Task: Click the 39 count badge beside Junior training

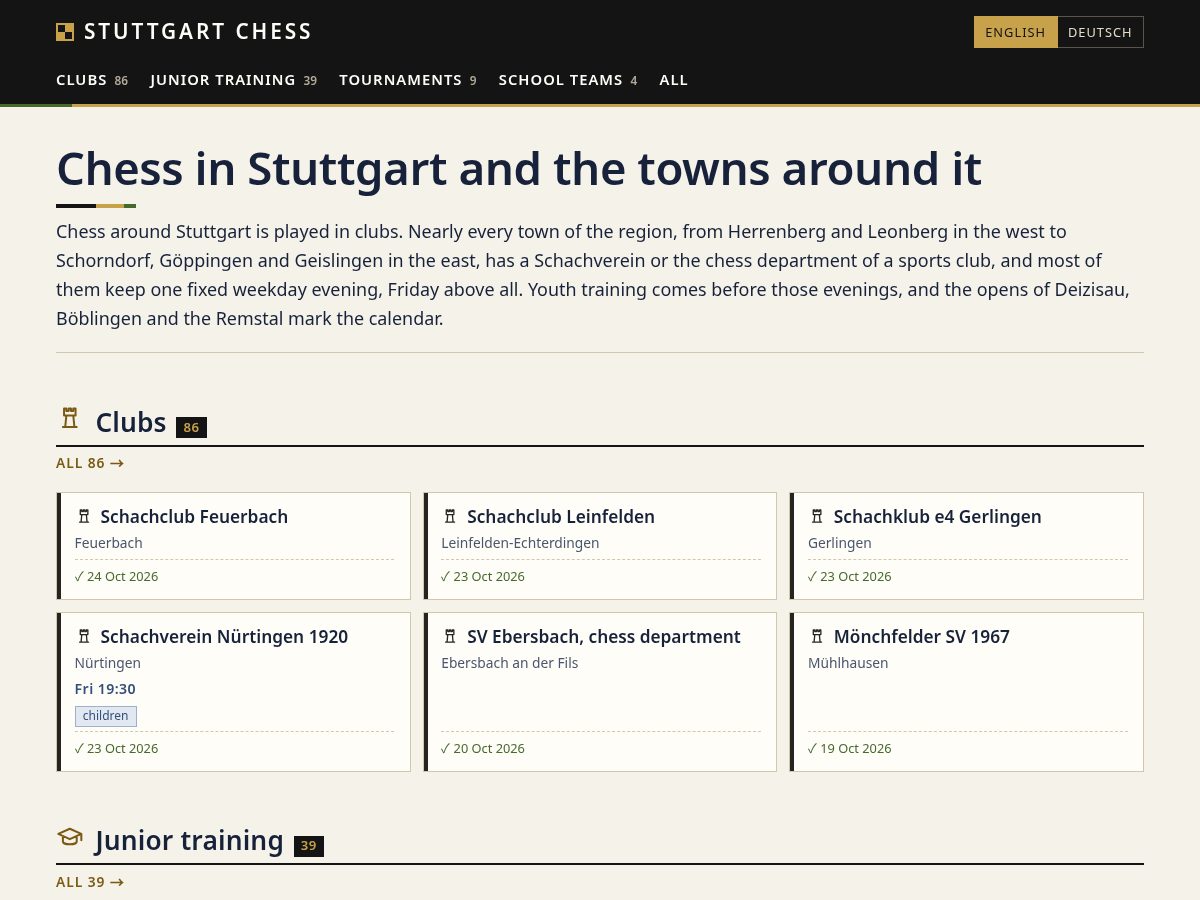Action: (x=309, y=846)
